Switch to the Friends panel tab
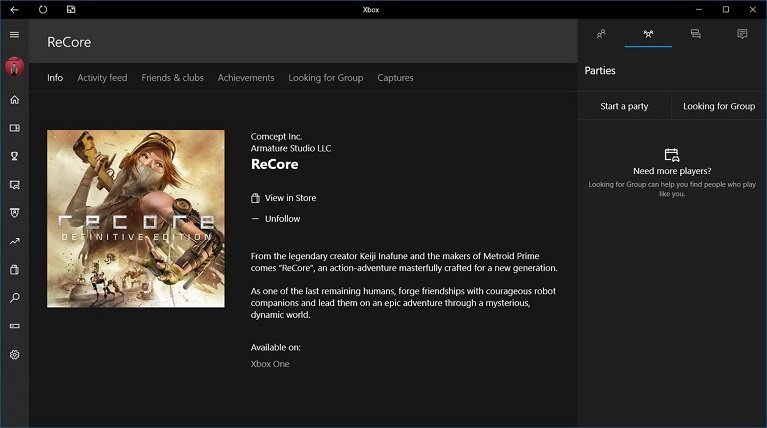767x428 pixels. click(x=601, y=34)
